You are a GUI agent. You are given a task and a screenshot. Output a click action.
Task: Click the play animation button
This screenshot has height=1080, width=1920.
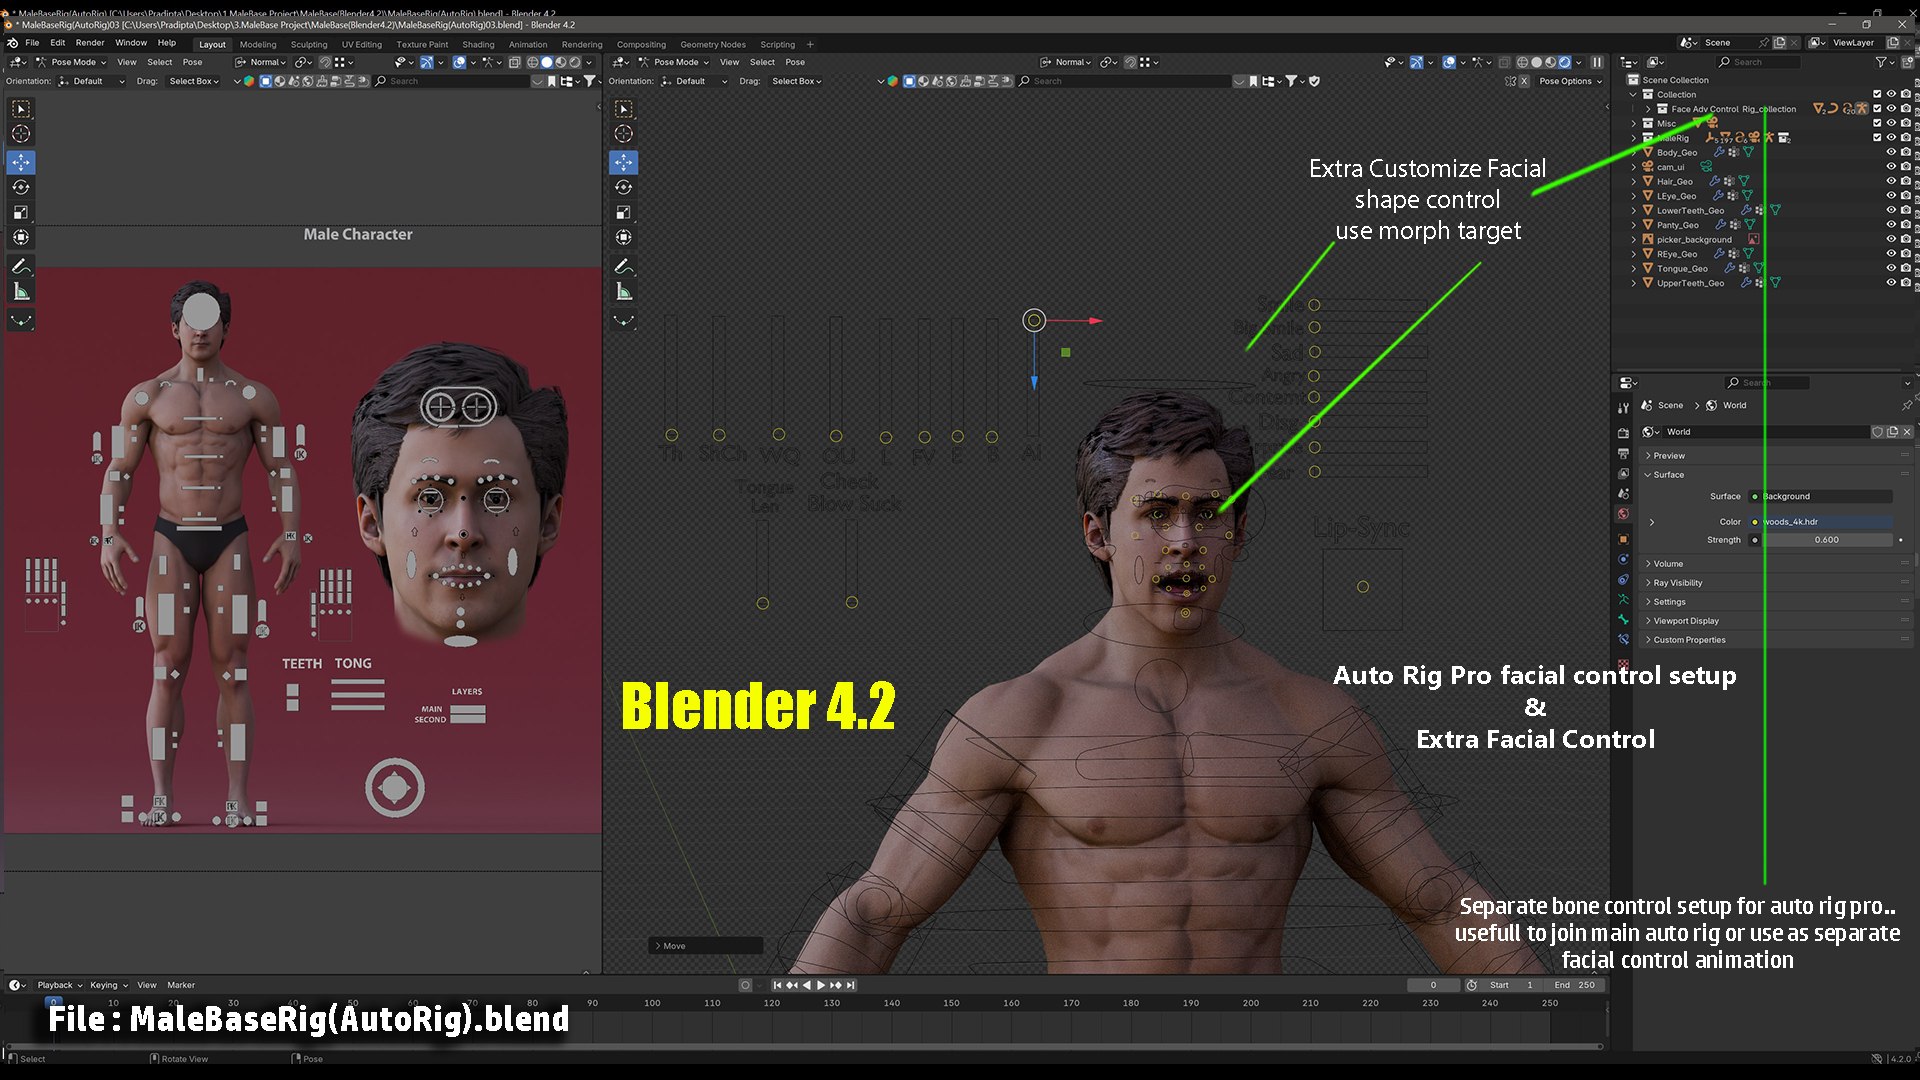[821, 985]
